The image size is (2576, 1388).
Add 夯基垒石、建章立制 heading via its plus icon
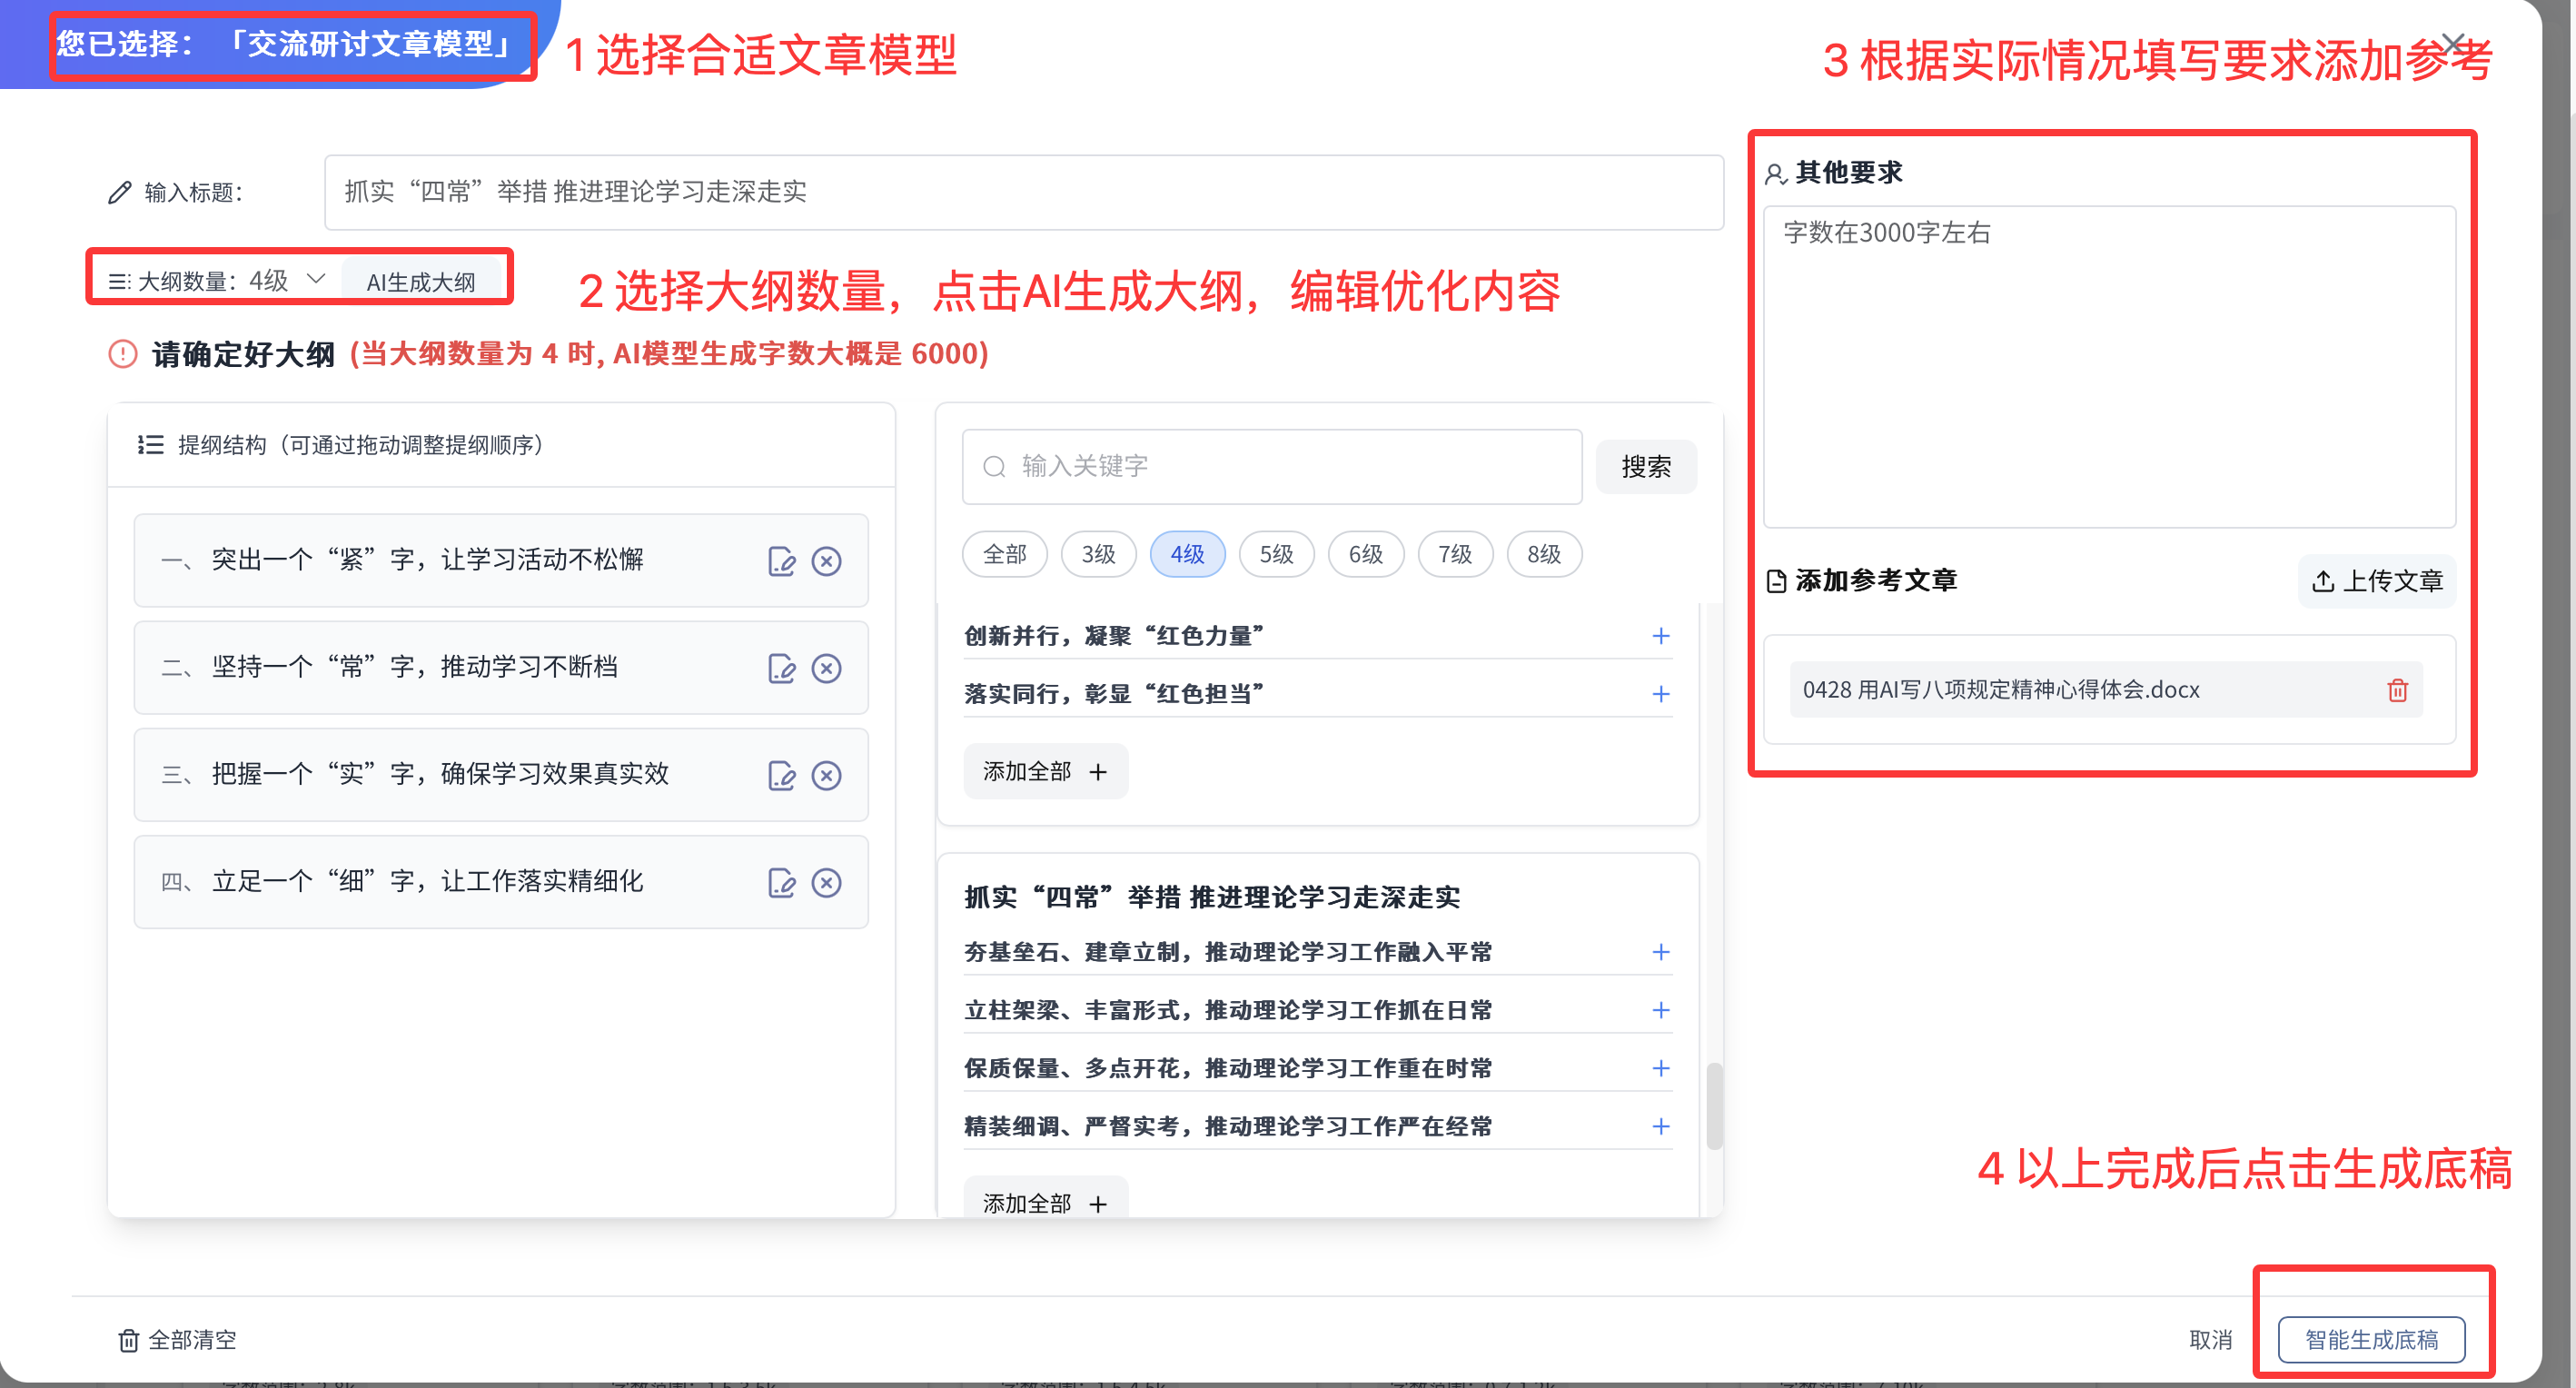click(1660, 952)
